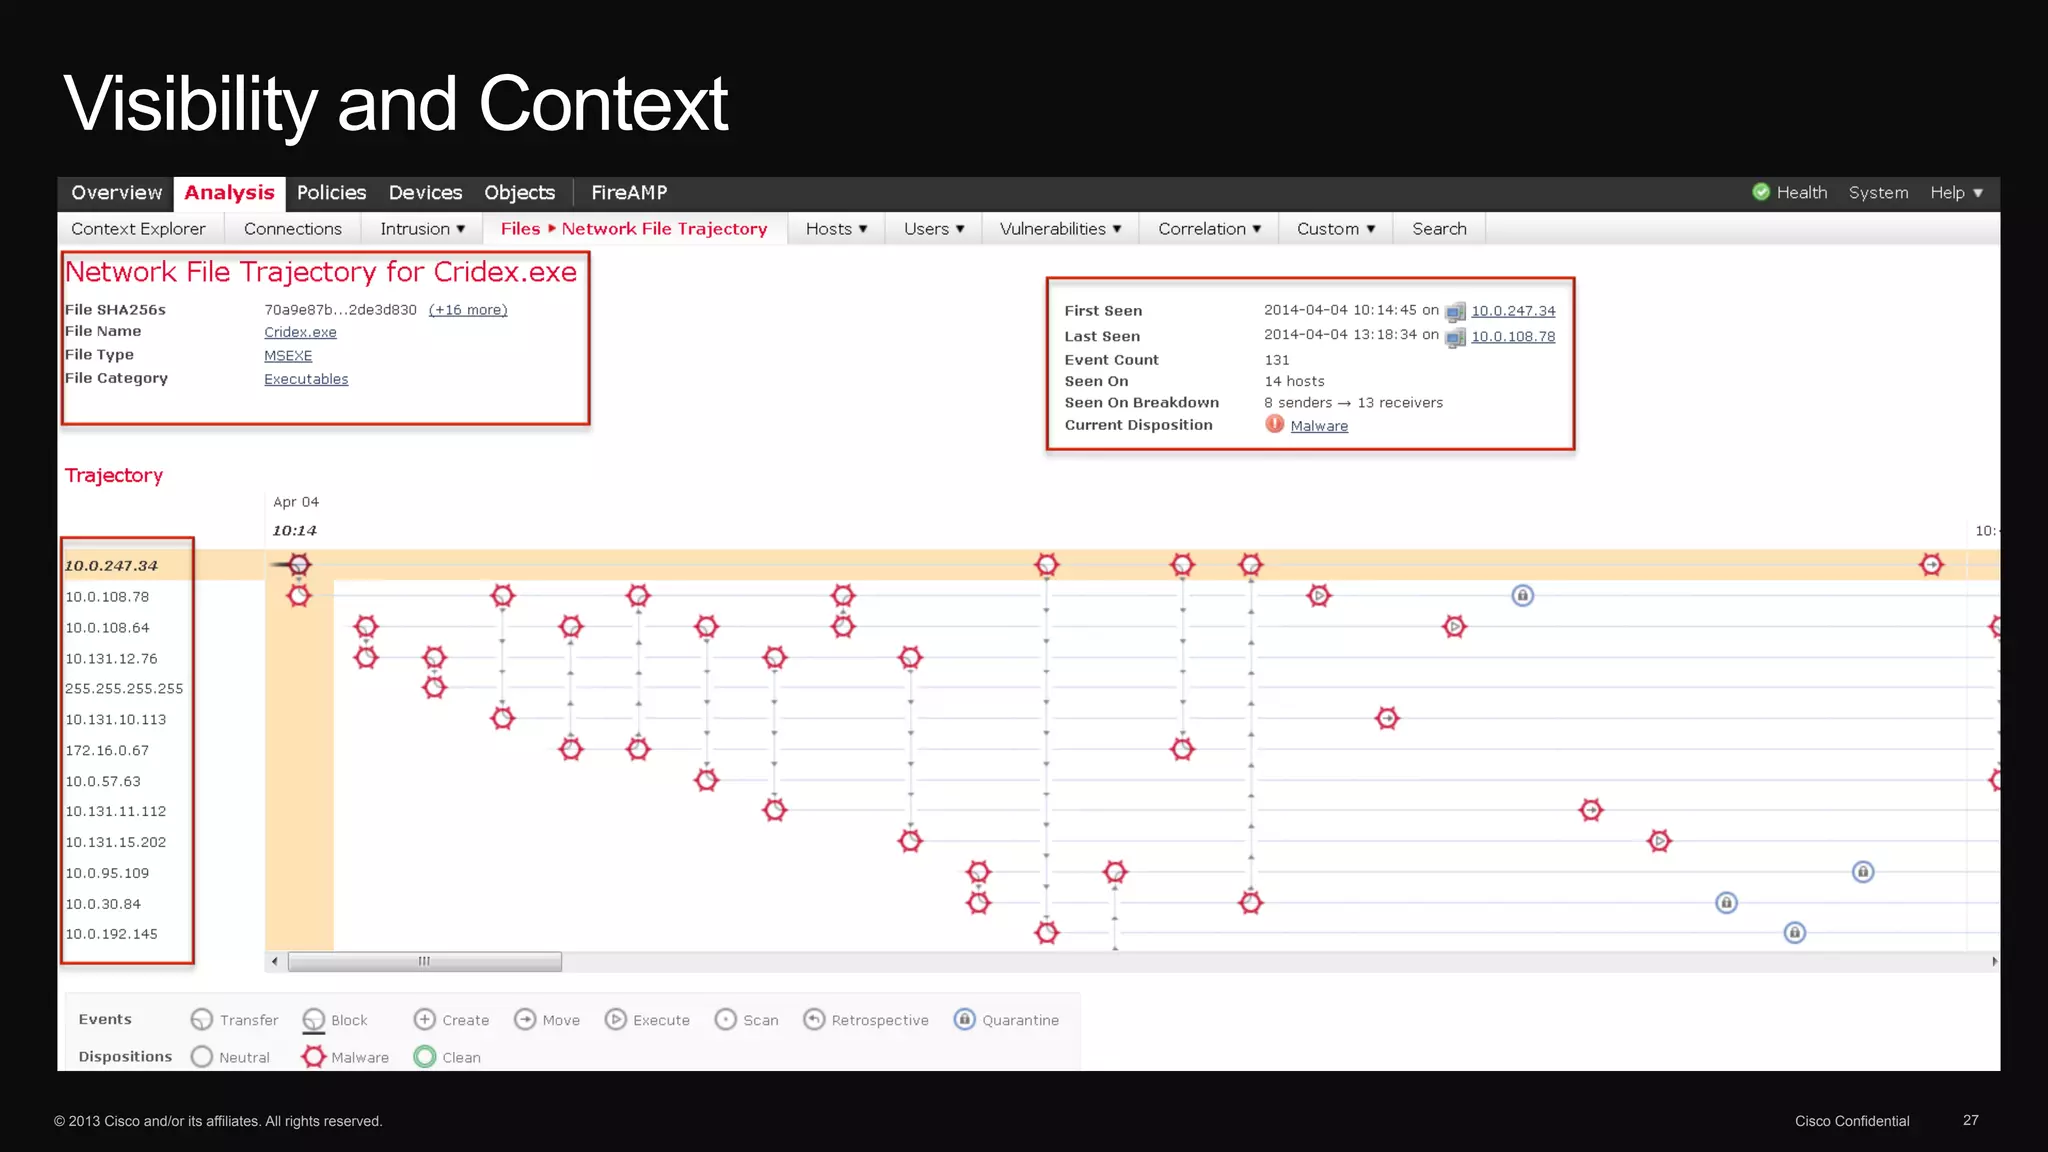Click host computer icon next to 10.0.108.78 link

pos(1455,337)
